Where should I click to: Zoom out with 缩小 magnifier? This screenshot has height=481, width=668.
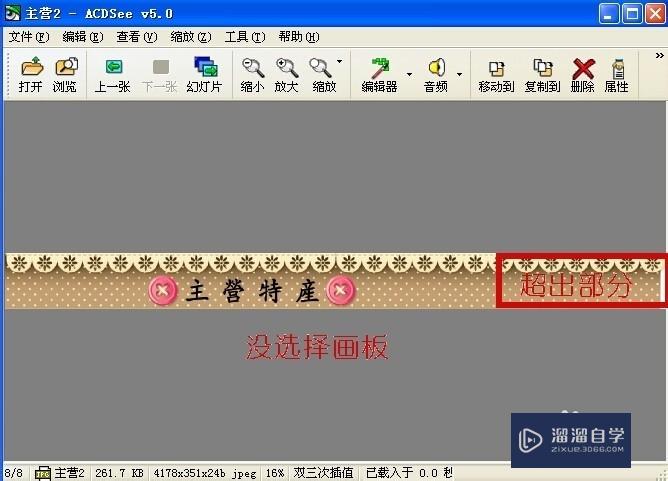[252, 75]
